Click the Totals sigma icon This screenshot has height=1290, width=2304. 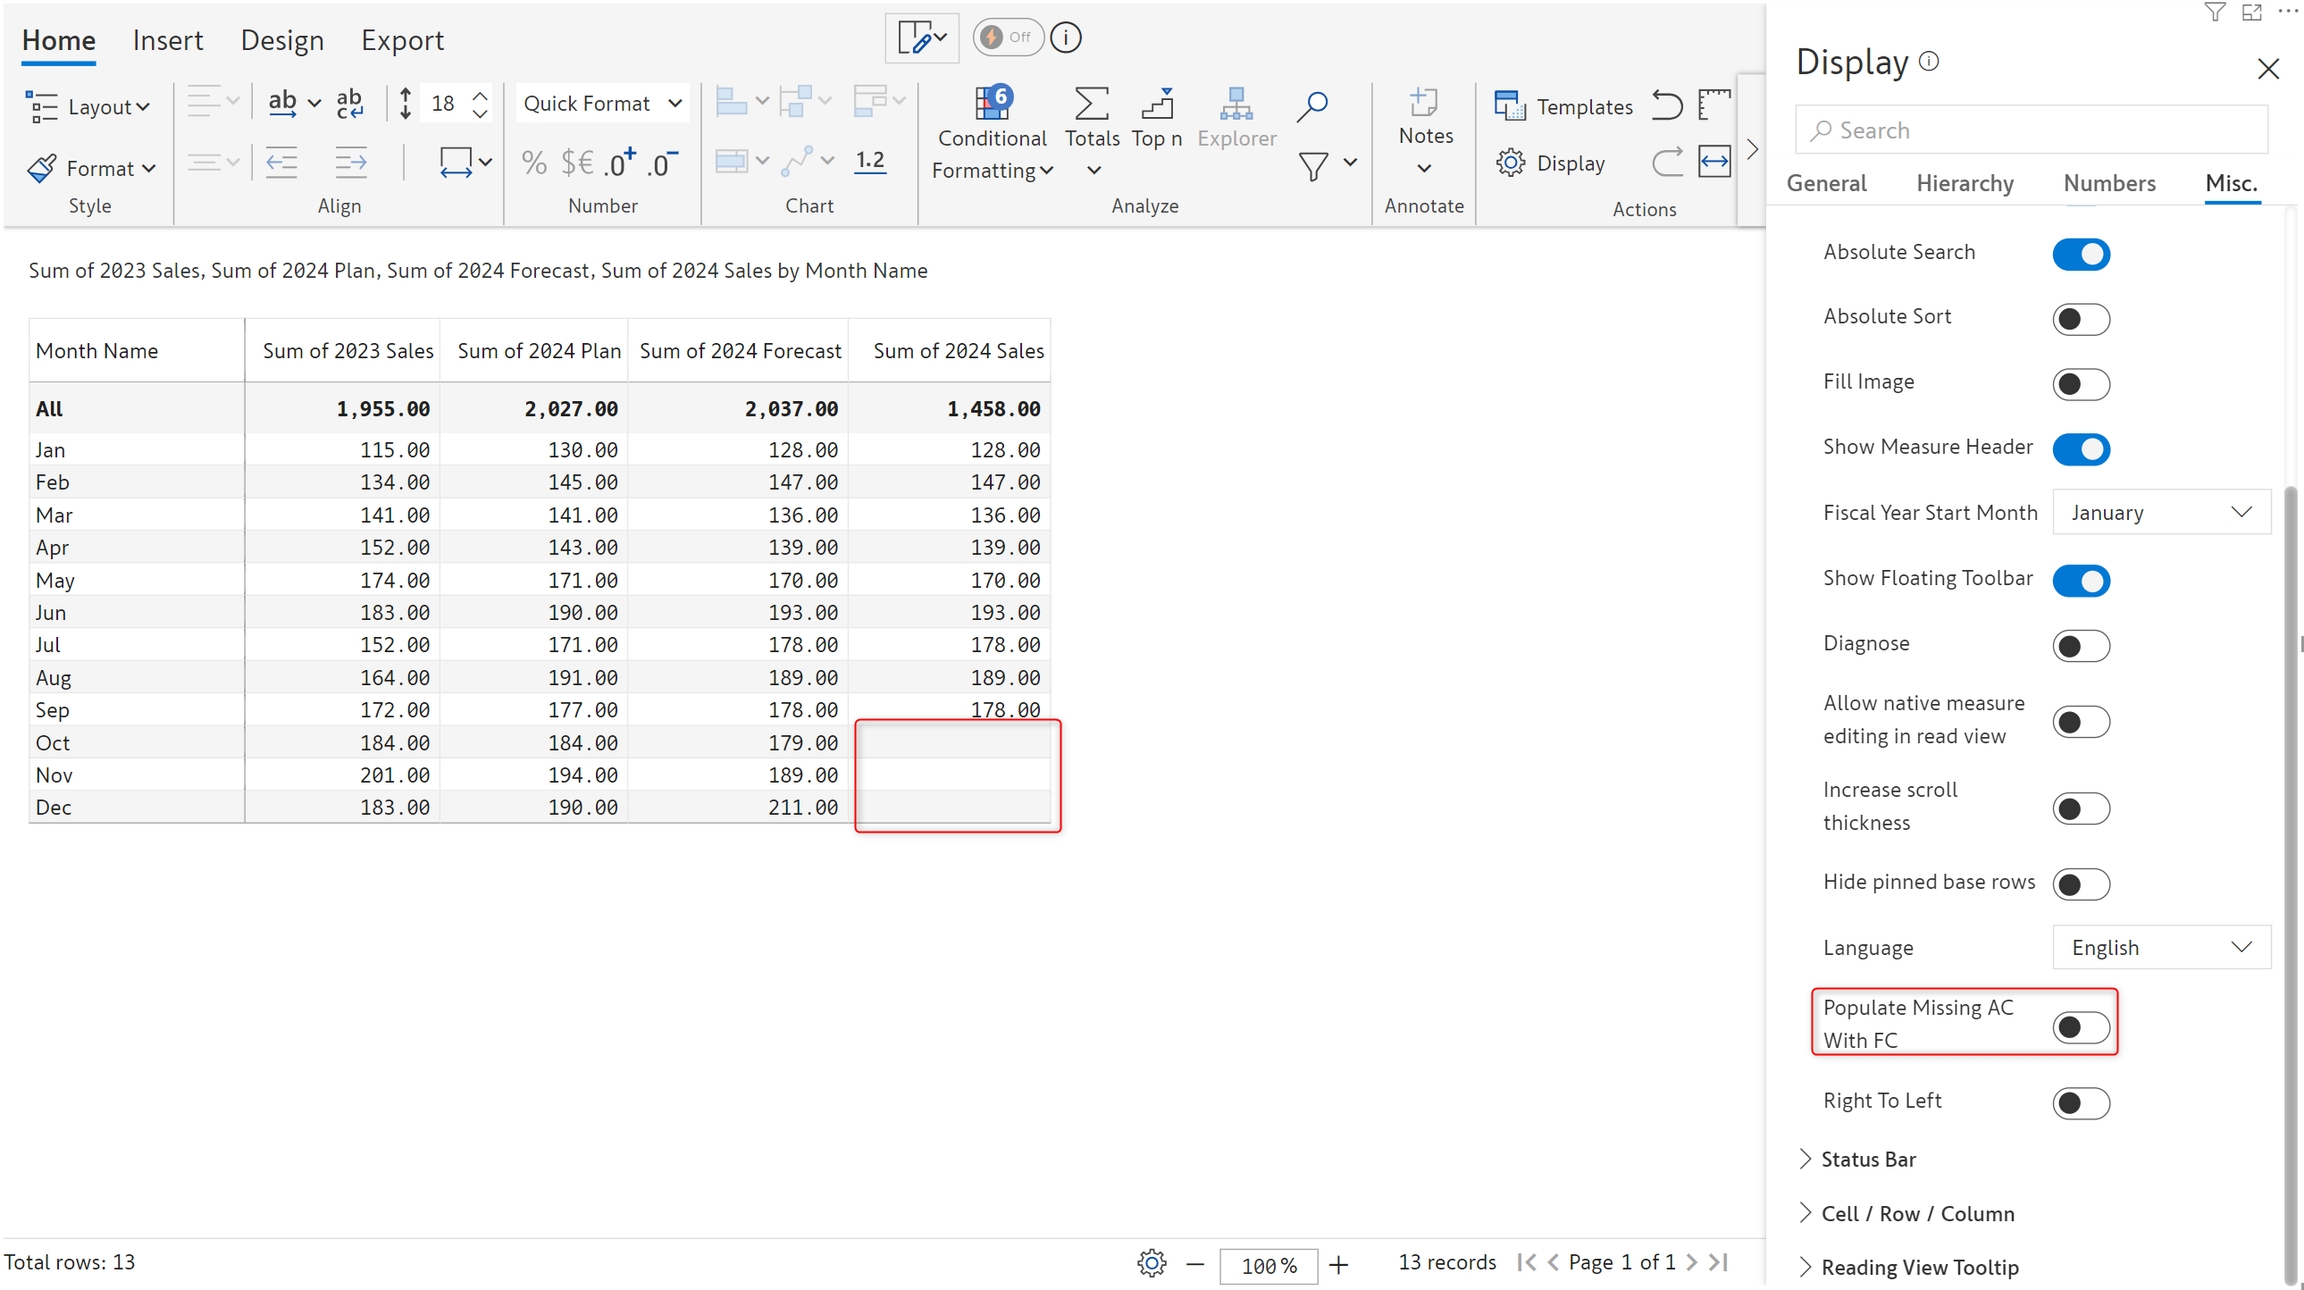coord(1091,104)
